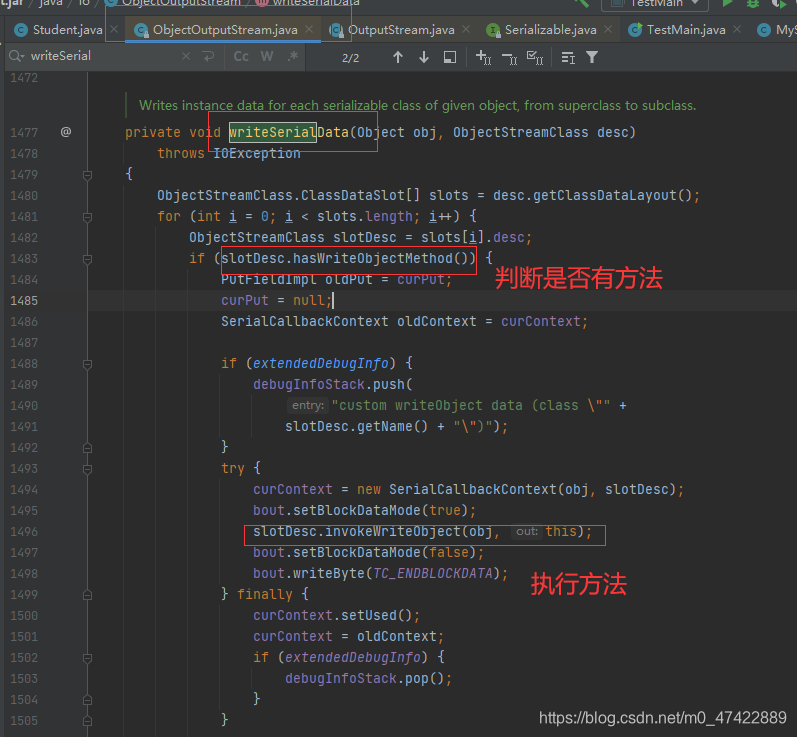Toggle Match Case (Cc) option
This screenshot has width=797, height=737.
pyautogui.click(x=241, y=56)
